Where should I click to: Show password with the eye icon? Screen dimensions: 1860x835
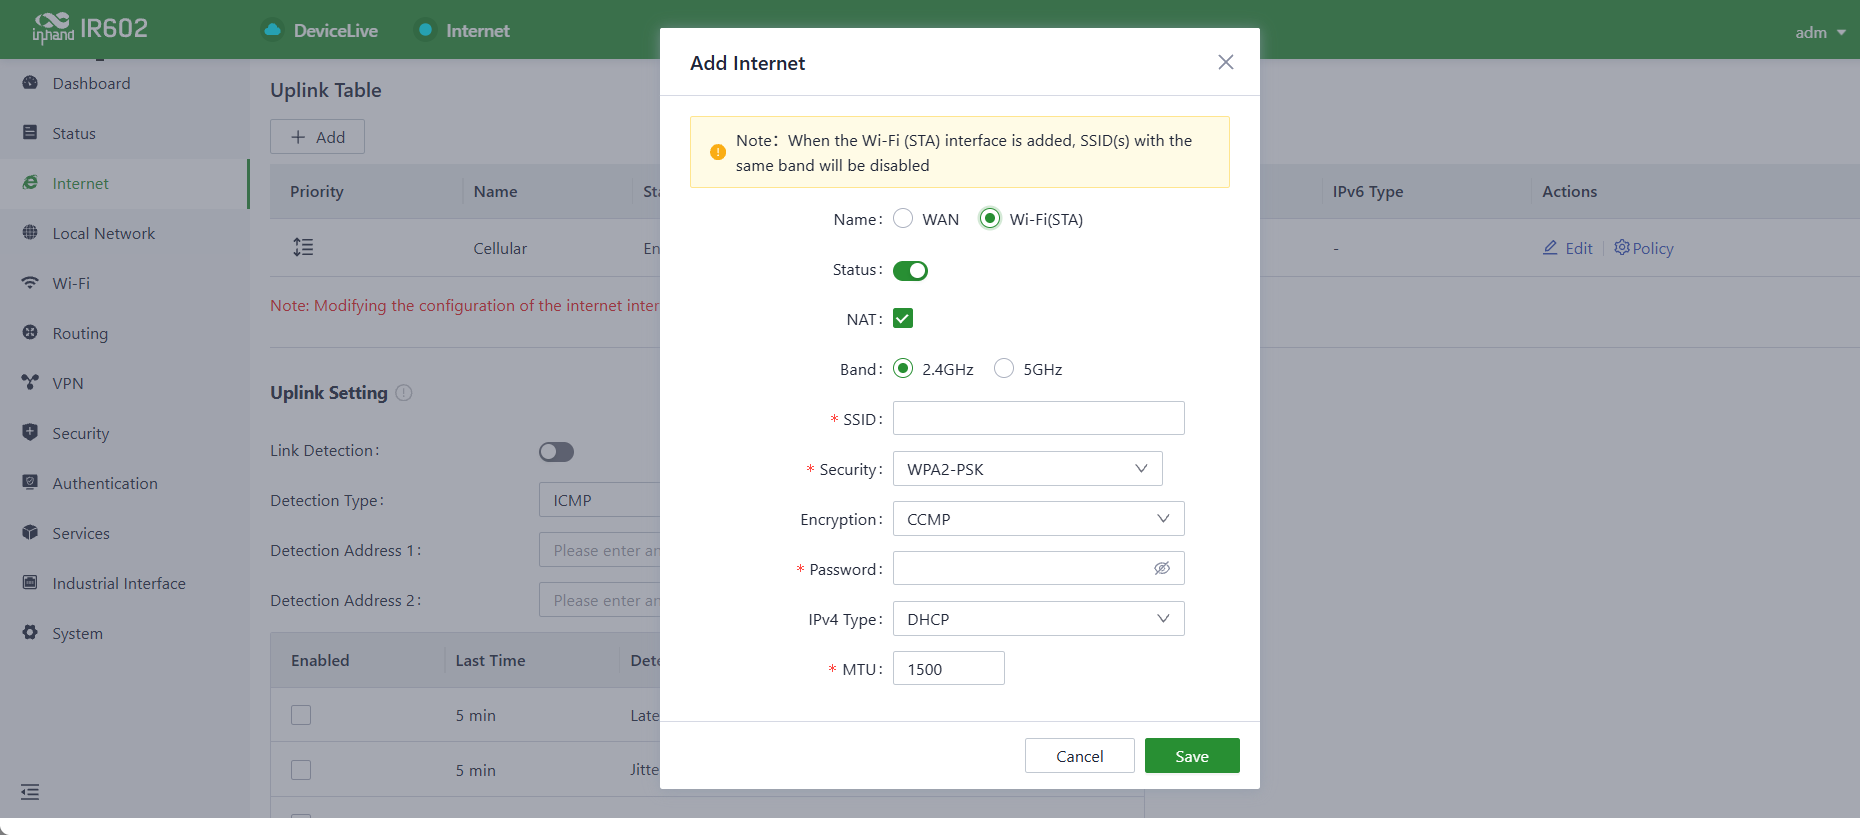1162,568
